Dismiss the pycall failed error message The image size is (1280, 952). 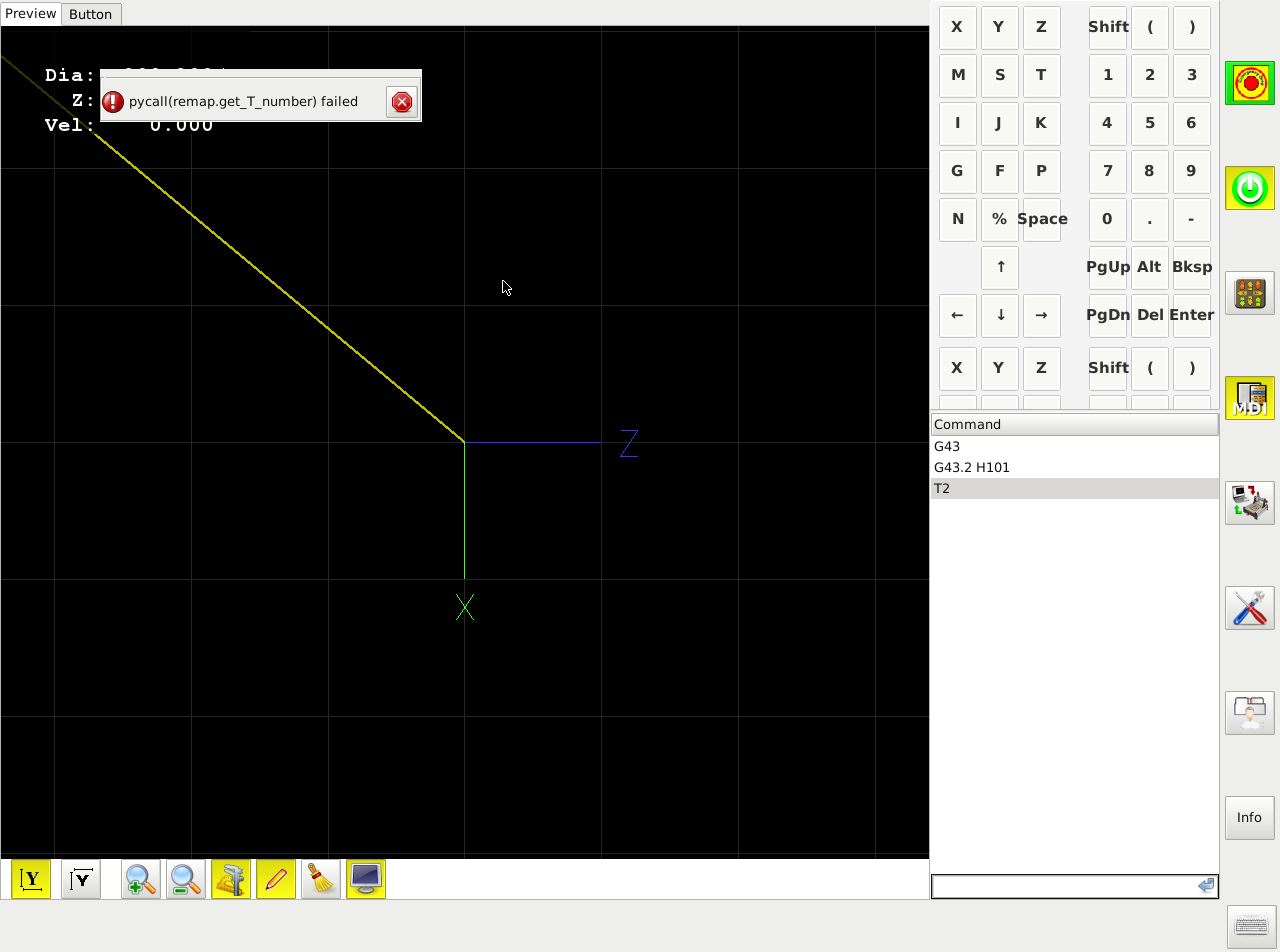coord(402,101)
